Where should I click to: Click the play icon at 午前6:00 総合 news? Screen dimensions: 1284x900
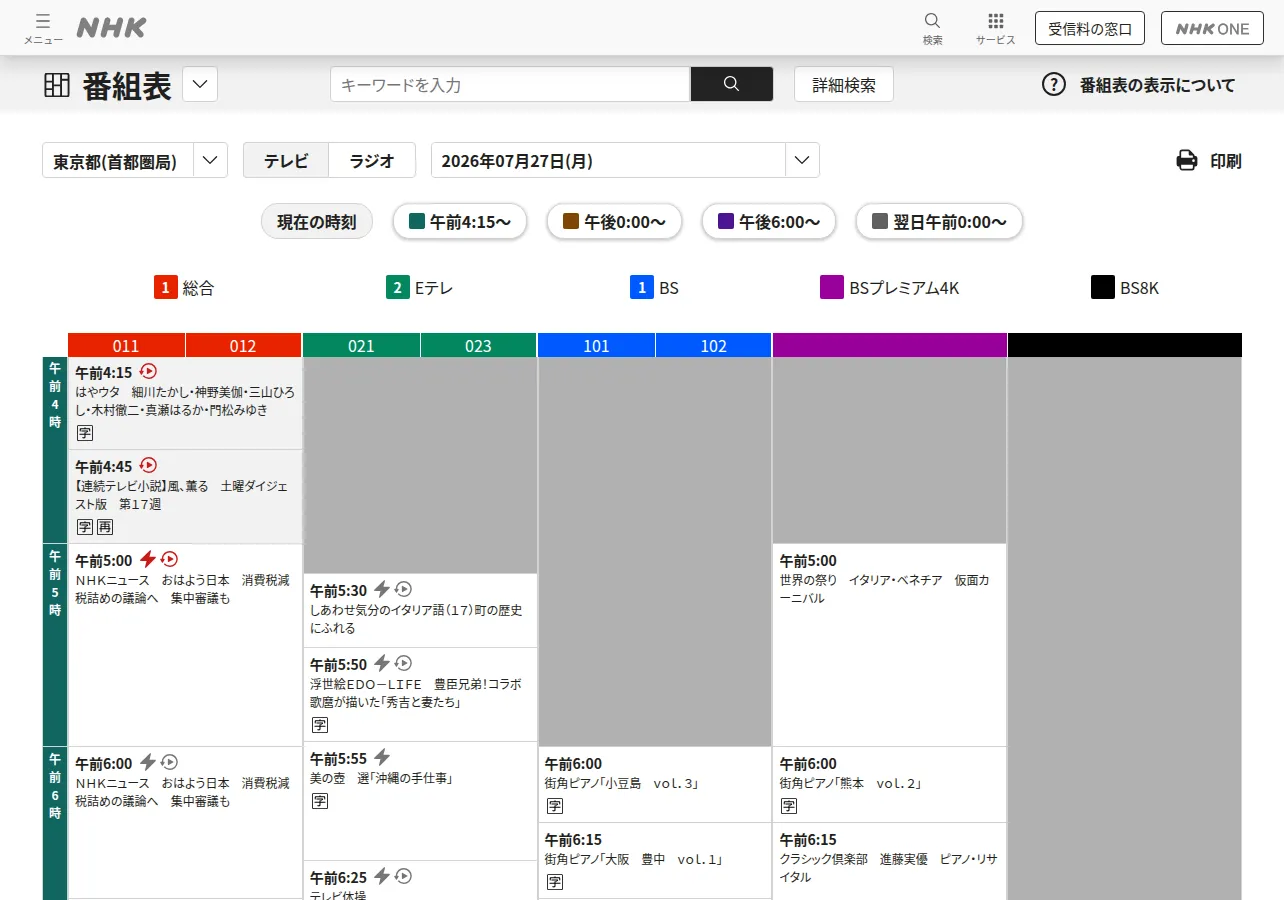tap(170, 762)
